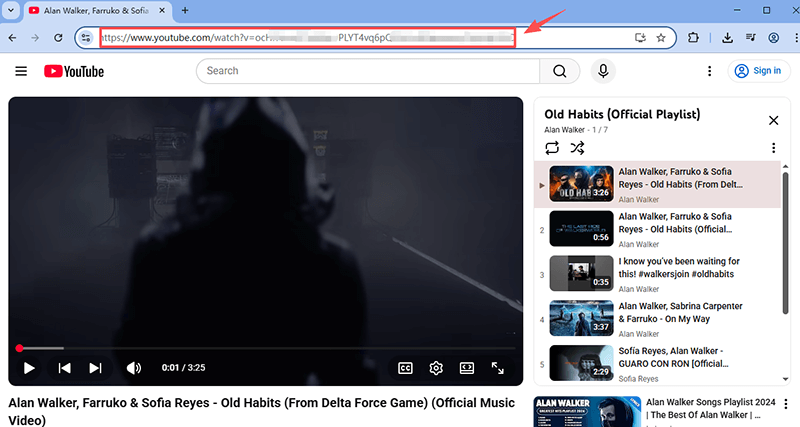
Task: Click the Search text field
Action: point(368,71)
